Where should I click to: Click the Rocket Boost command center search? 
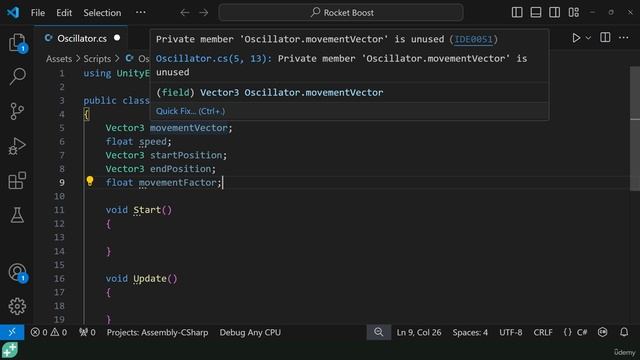tap(341, 13)
